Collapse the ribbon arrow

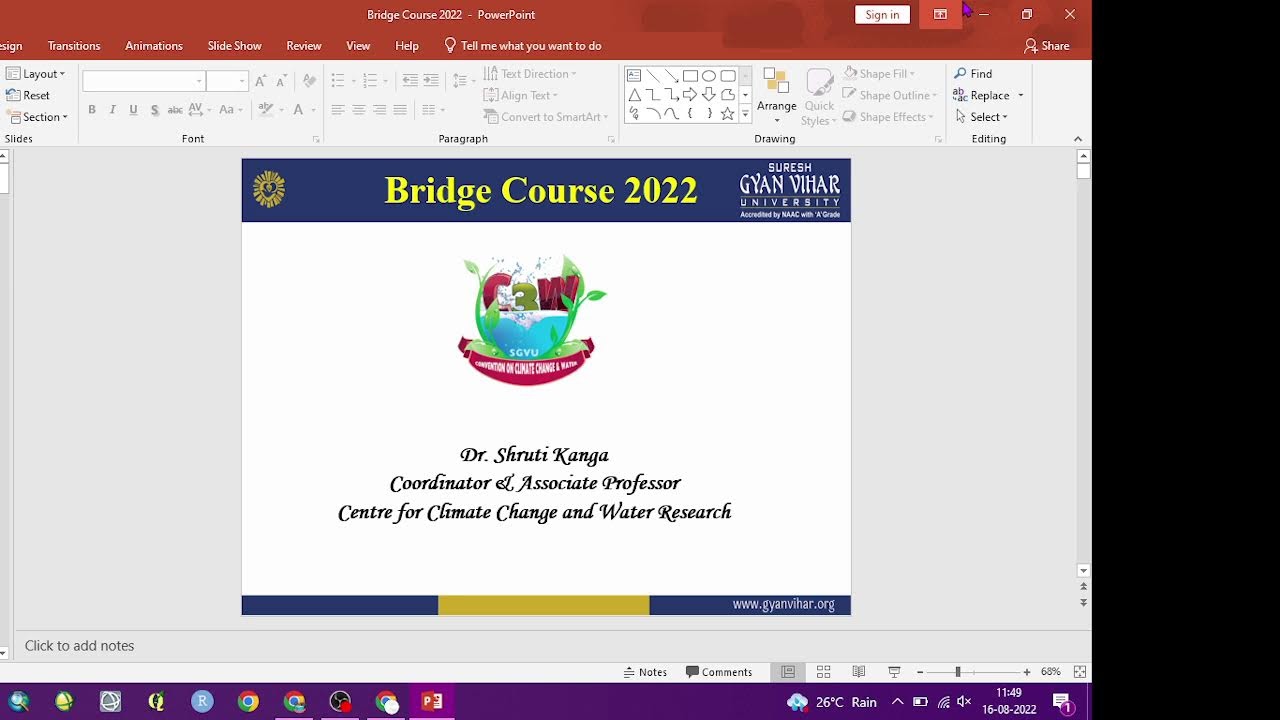click(1078, 139)
